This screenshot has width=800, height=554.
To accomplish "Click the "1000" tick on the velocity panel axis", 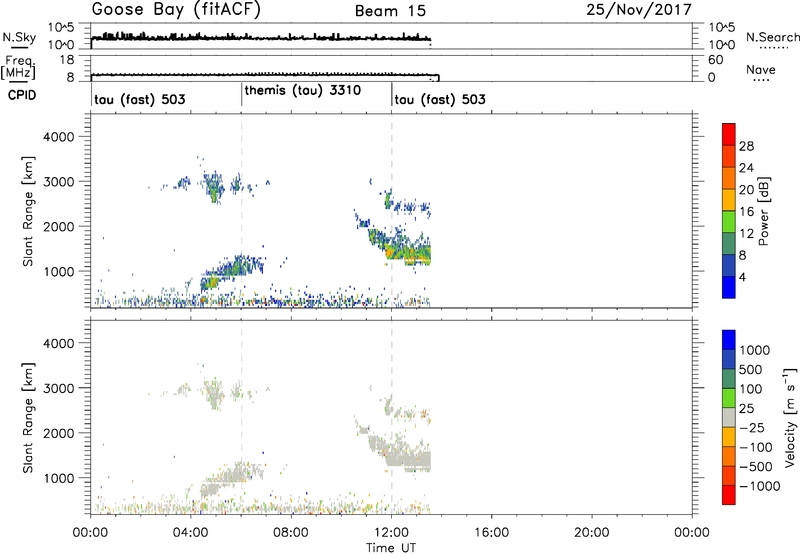I will pyautogui.click(x=61, y=478).
